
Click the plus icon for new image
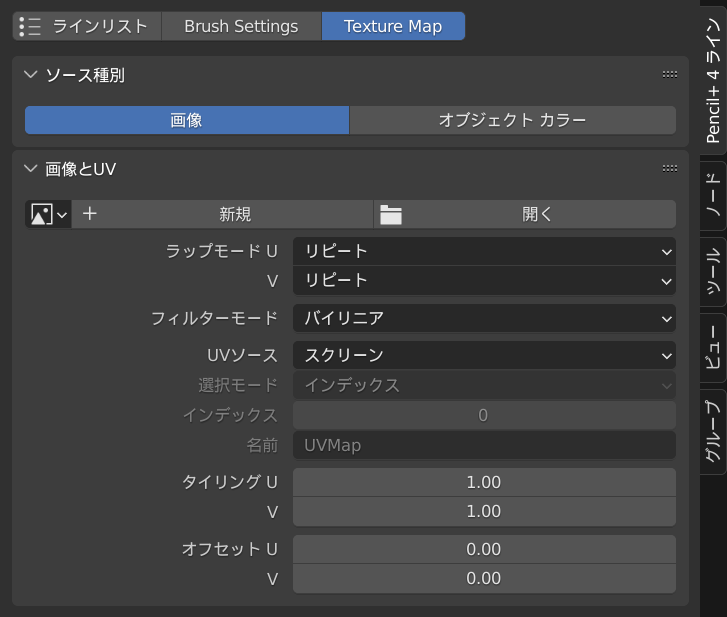90,214
